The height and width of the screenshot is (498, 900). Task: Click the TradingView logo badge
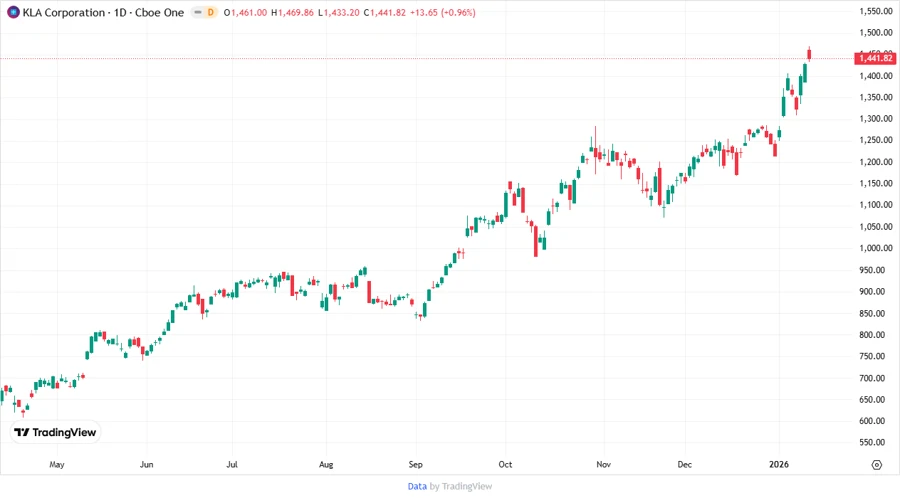click(55, 433)
